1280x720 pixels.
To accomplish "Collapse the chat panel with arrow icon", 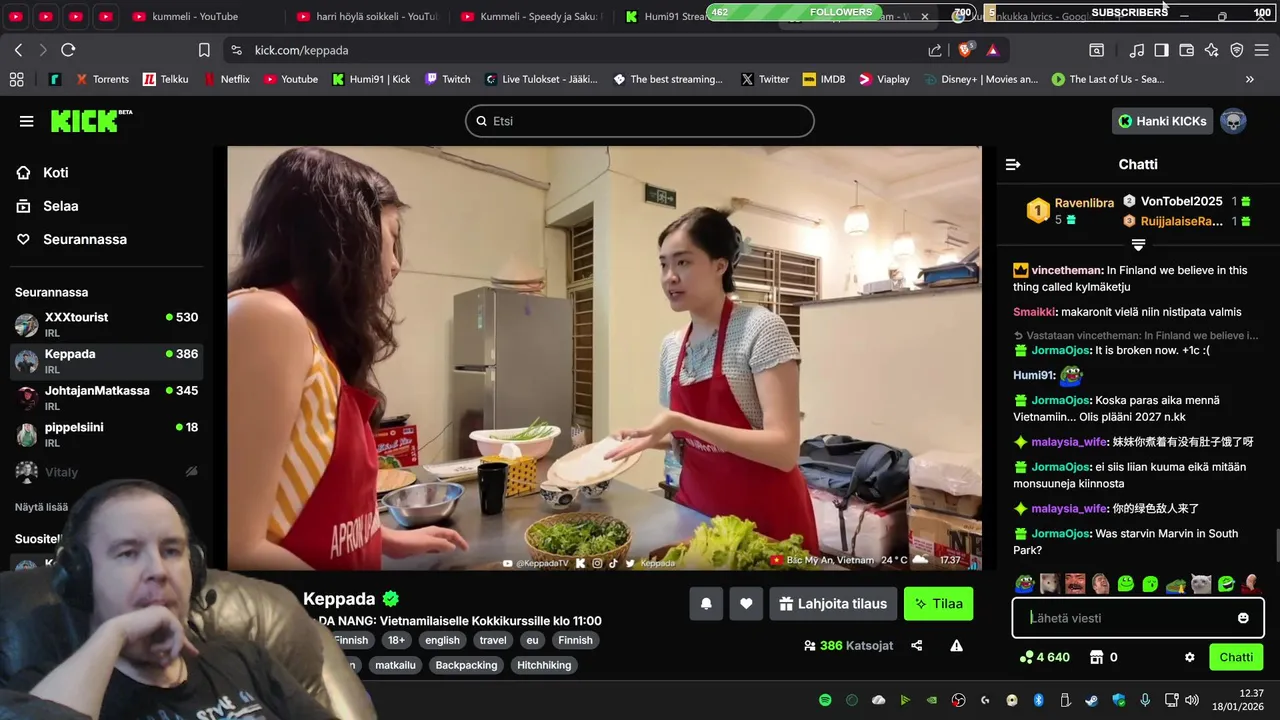I will pyautogui.click(x=1013, y=164).
